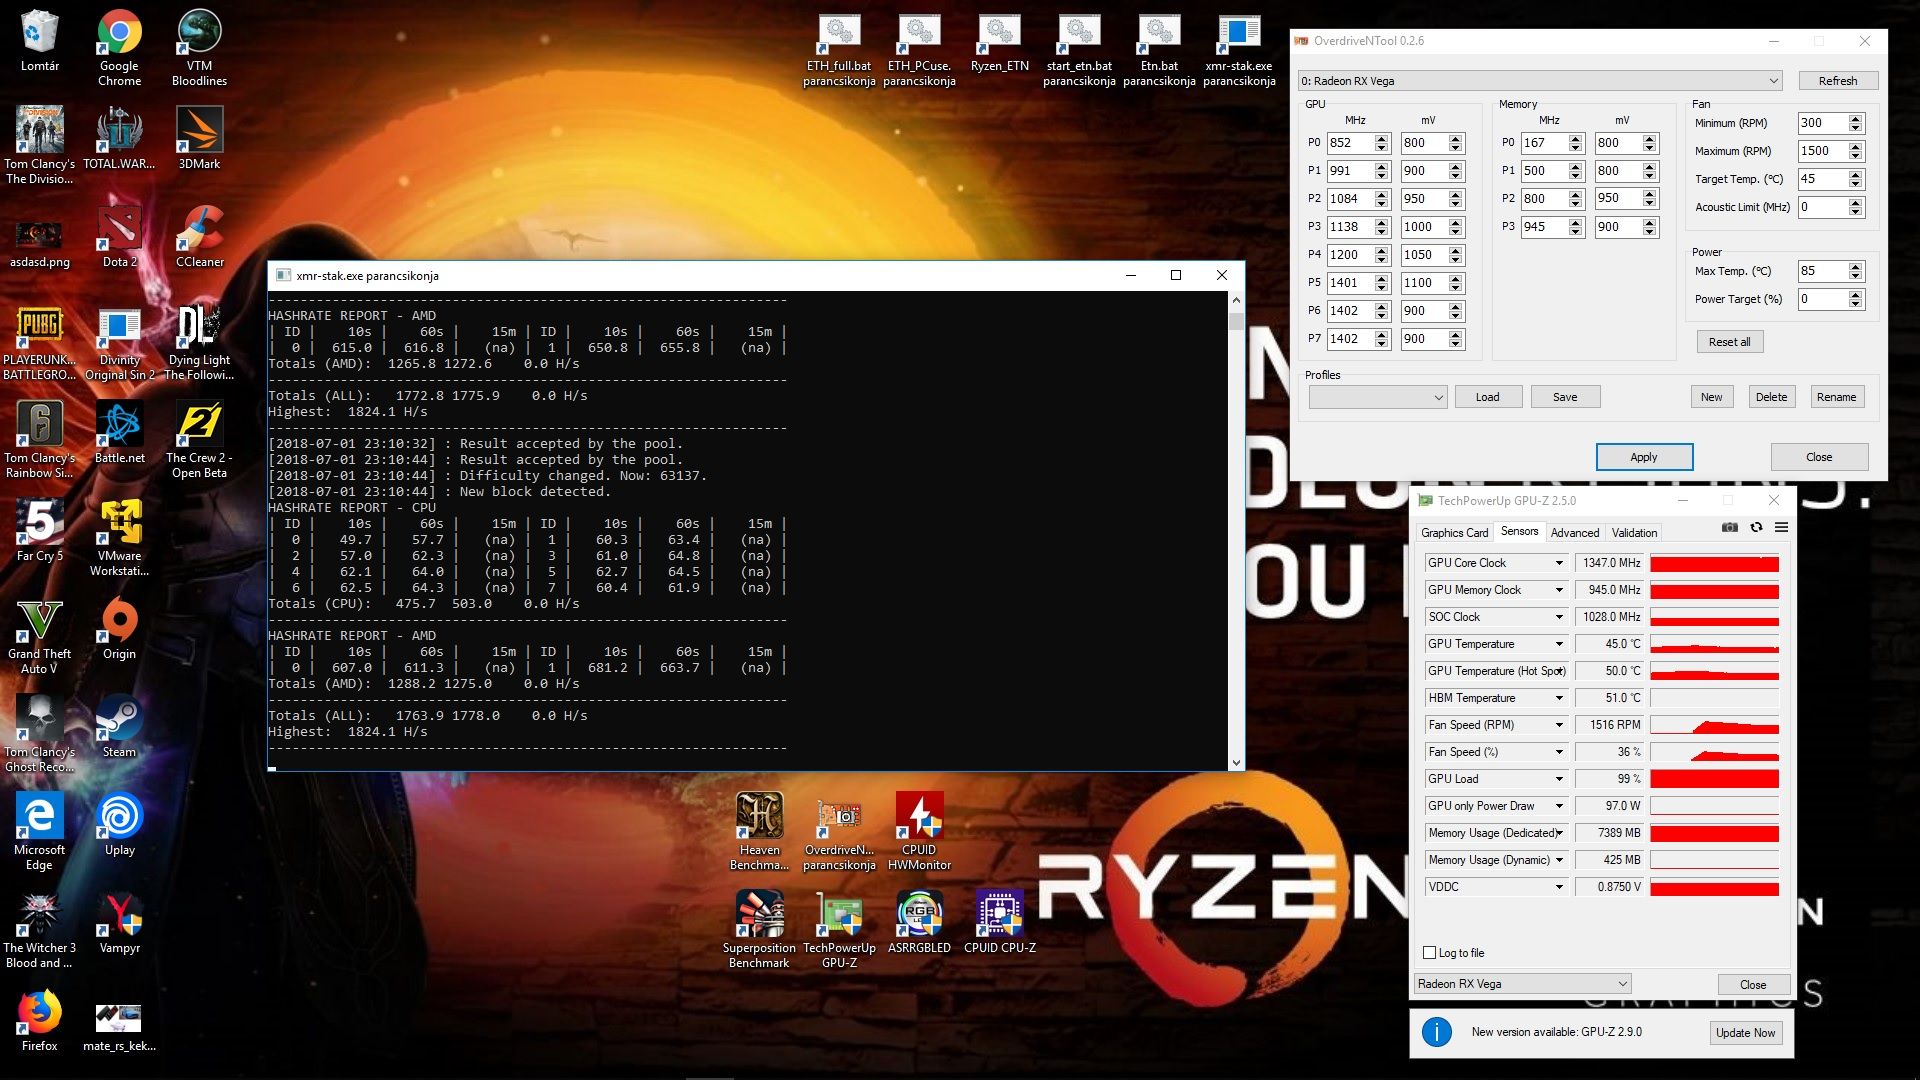Switch to Advanced tab in GPU-Z

(1575, 533)
